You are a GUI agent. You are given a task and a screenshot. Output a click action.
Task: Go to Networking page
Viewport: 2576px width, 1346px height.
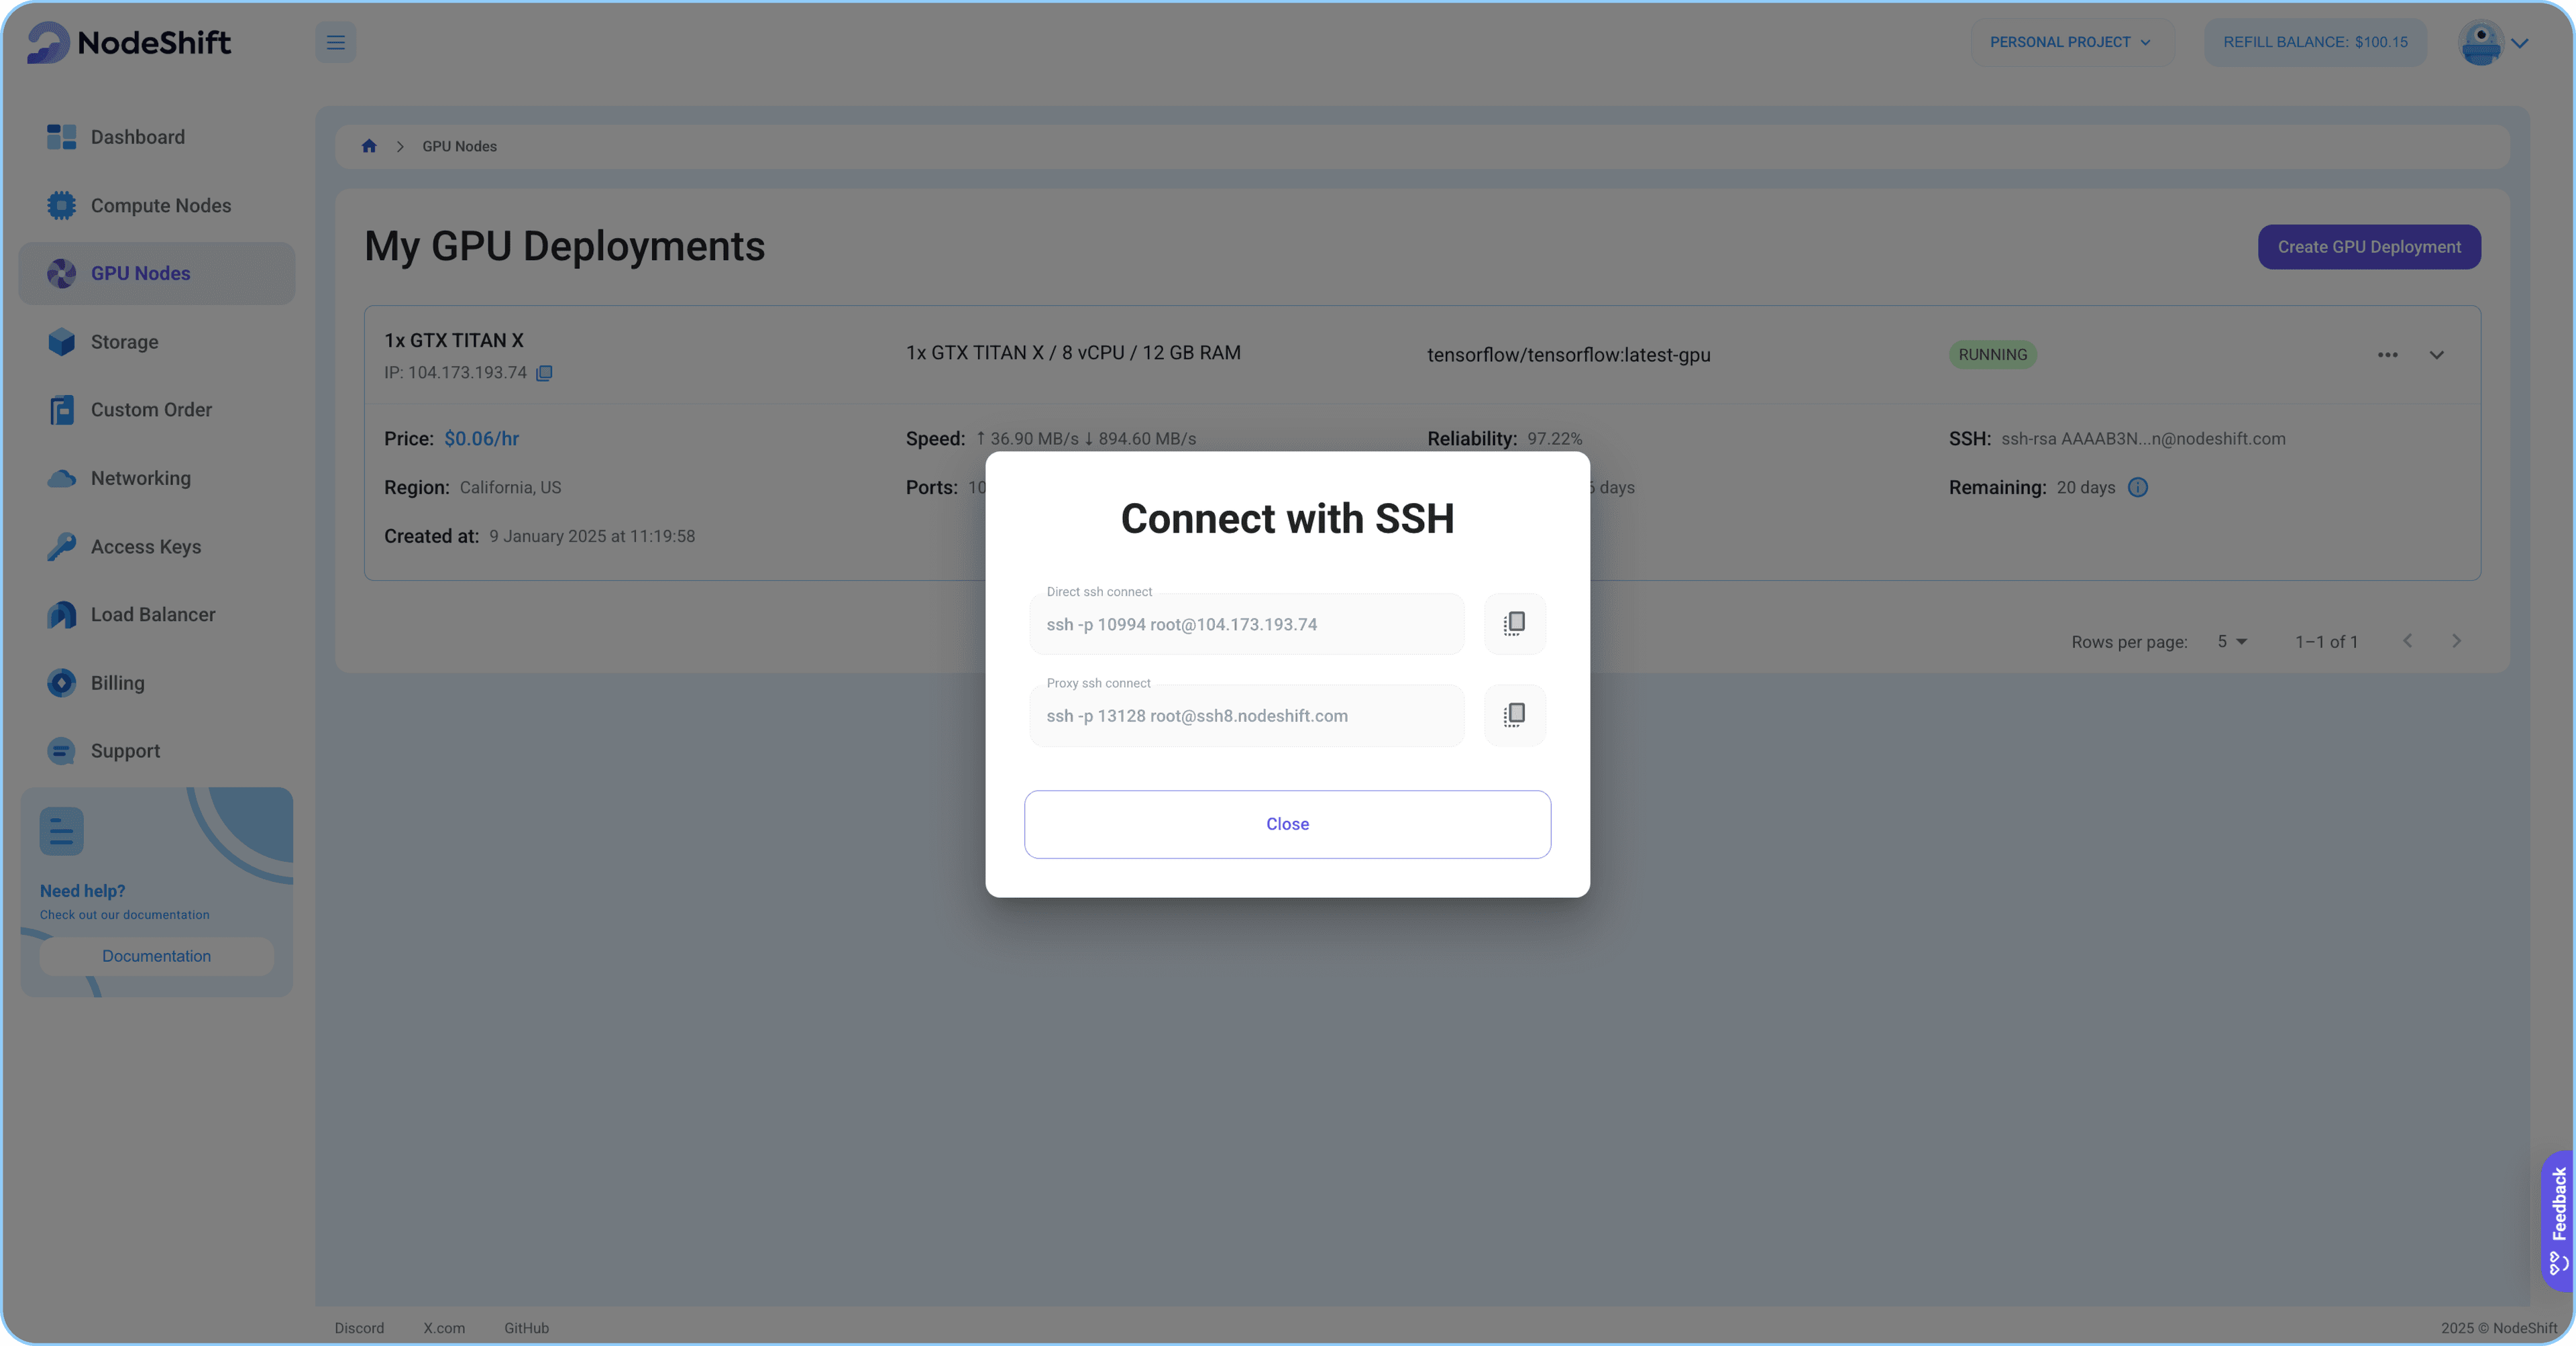pyautogui.click(x=141, y=478)
